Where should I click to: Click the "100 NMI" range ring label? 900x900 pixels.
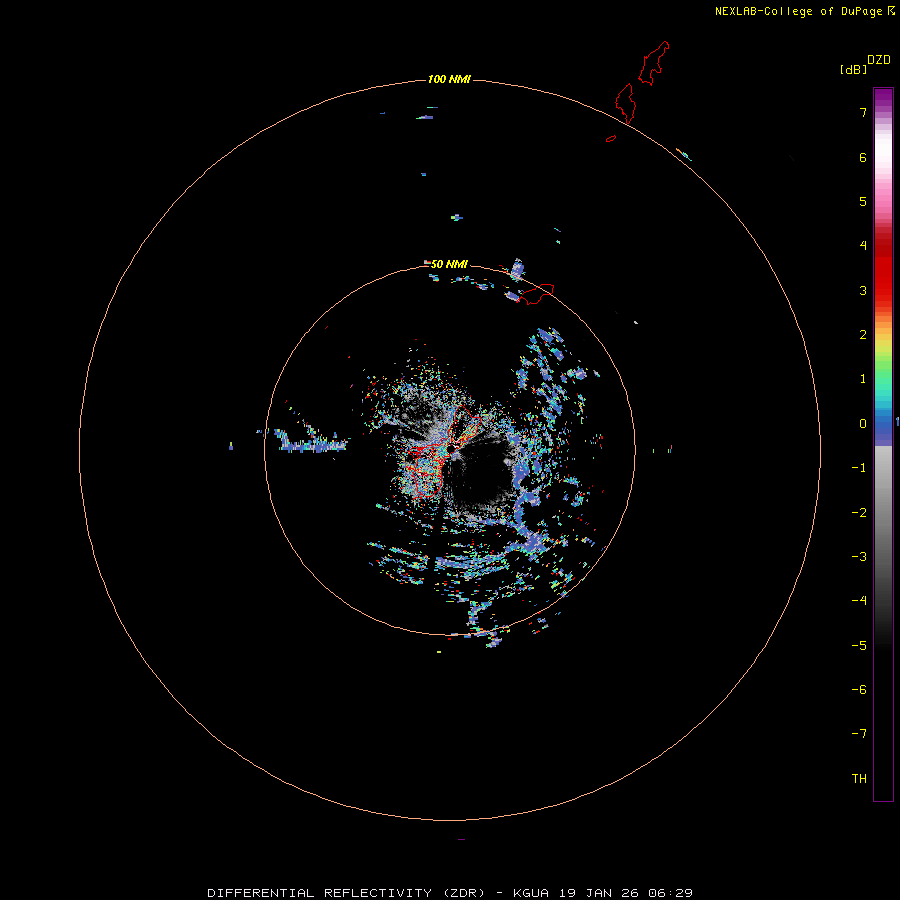(x=449, y=79)
